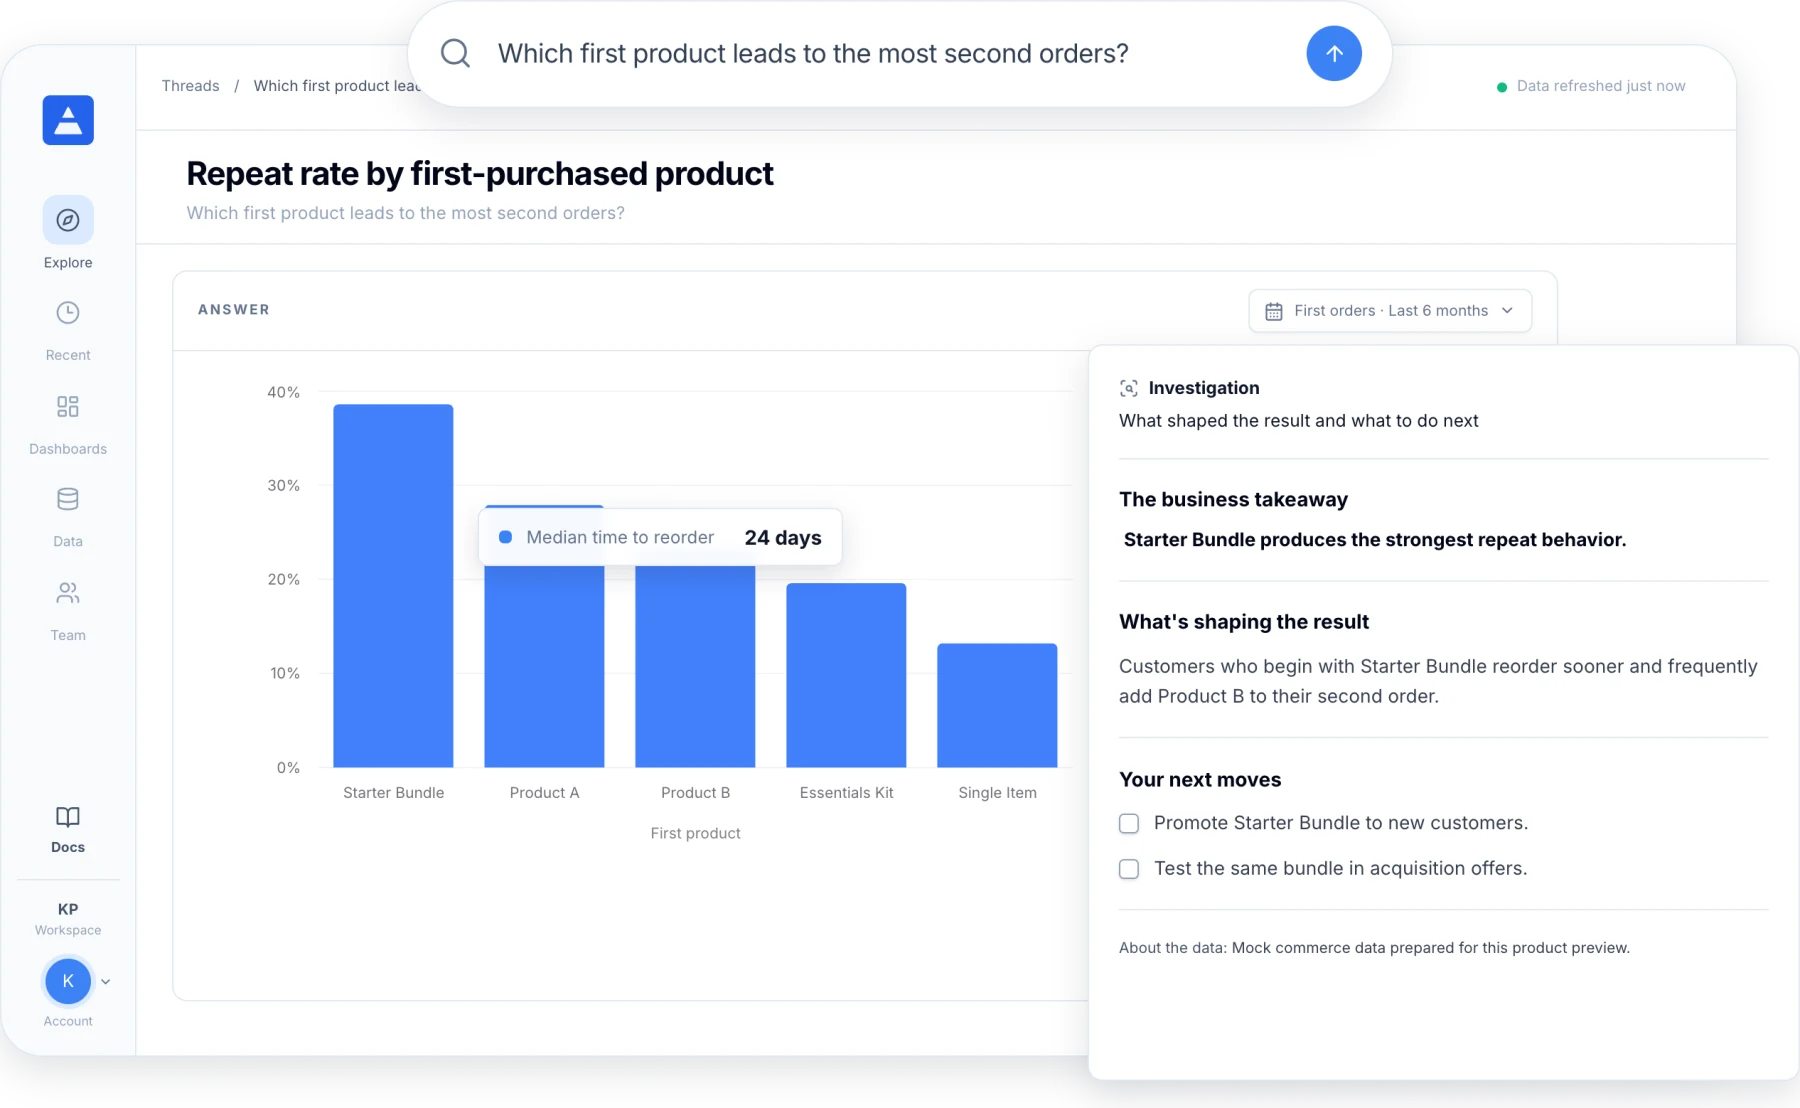1800x1108 pixels.
Task: Click the 40% axis value
Action: click(x=283, y=392)
